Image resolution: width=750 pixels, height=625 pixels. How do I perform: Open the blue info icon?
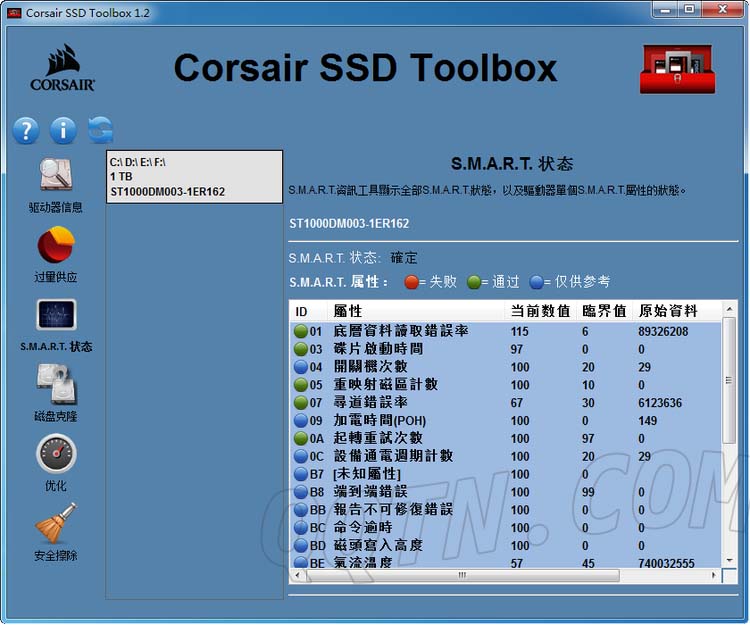(x=63, y=130)
